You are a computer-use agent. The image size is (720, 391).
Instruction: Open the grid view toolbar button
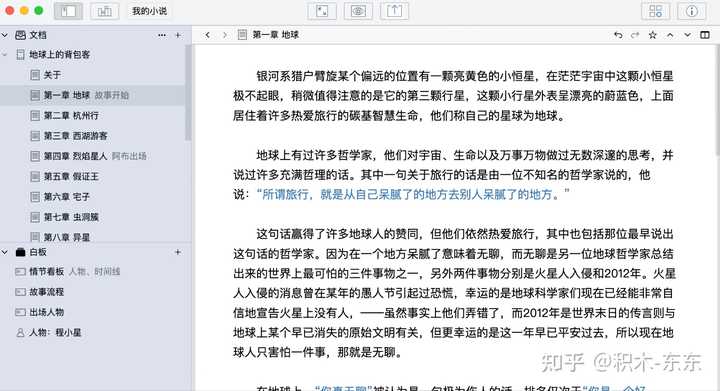pyautogui.click(x=655, y=11)
